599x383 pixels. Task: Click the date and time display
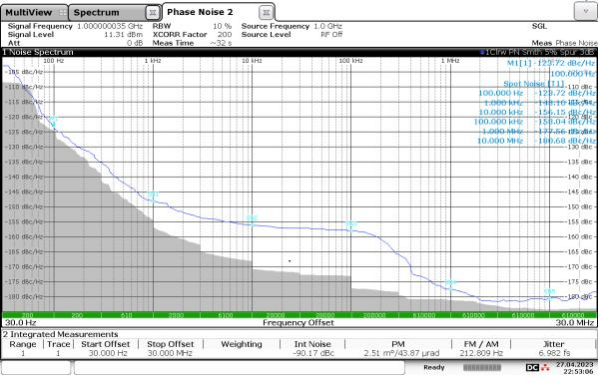[x=575, y=368]
